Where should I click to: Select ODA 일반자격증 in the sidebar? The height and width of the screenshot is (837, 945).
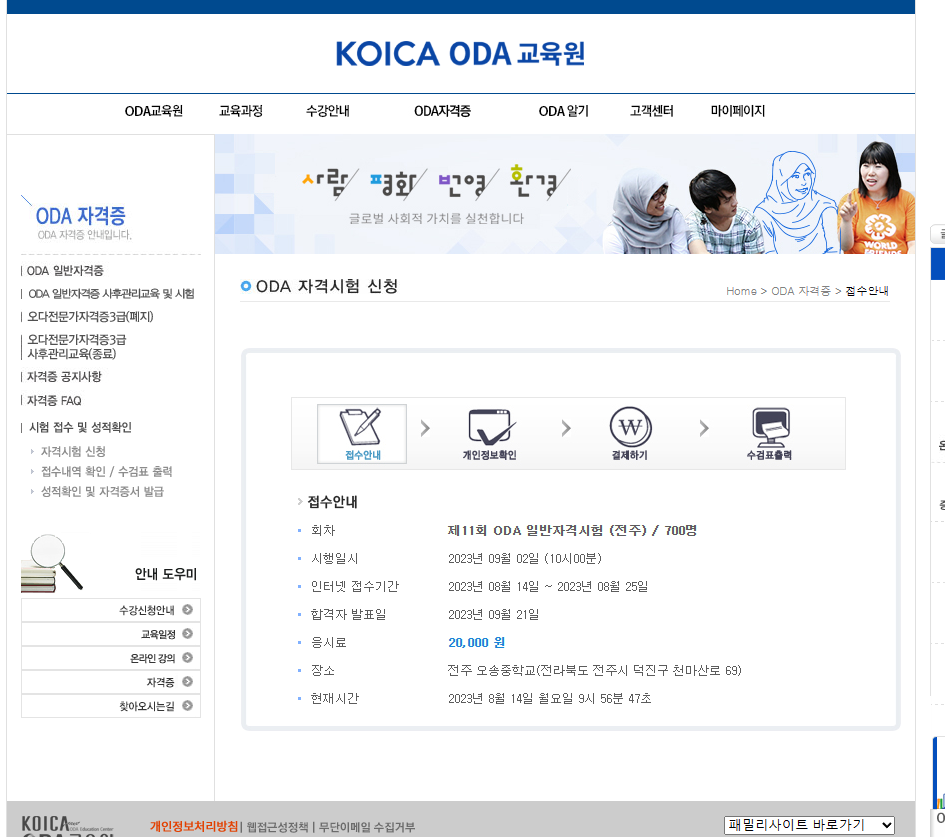[65, 271]
